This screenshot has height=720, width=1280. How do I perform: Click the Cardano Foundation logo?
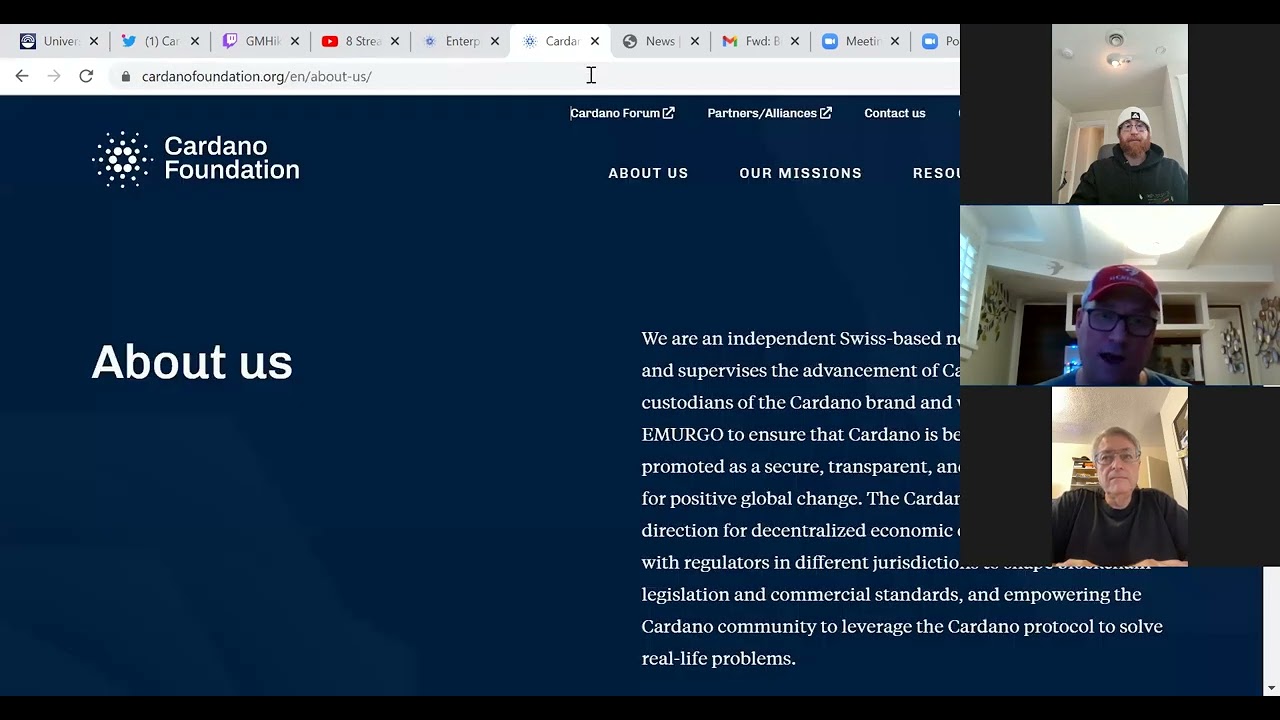pos(196,159)
